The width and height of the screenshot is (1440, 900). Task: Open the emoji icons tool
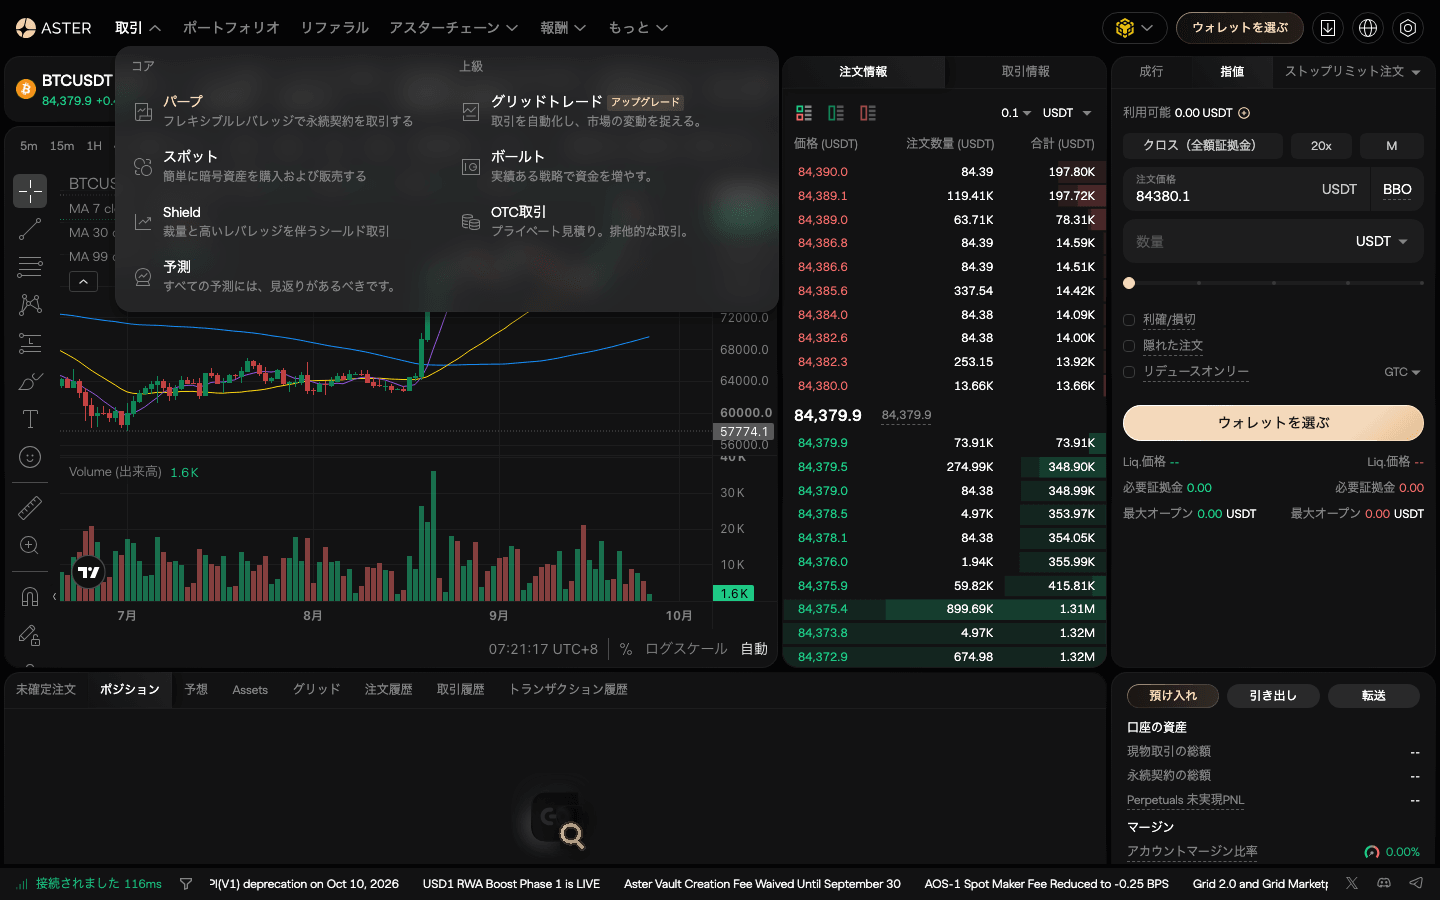[30, 457]
